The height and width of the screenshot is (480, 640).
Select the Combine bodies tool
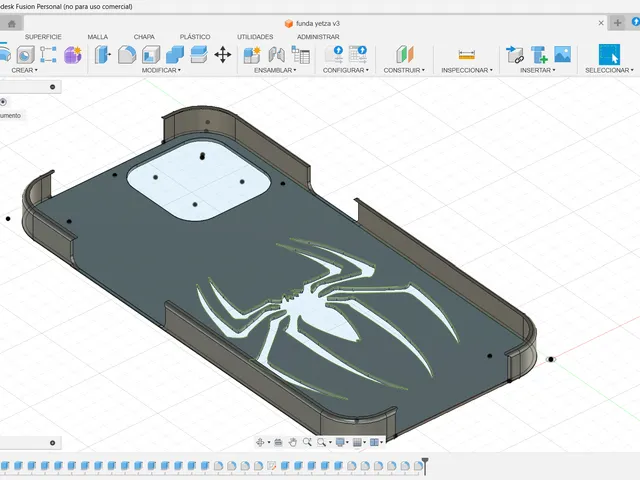coord(175,55)
